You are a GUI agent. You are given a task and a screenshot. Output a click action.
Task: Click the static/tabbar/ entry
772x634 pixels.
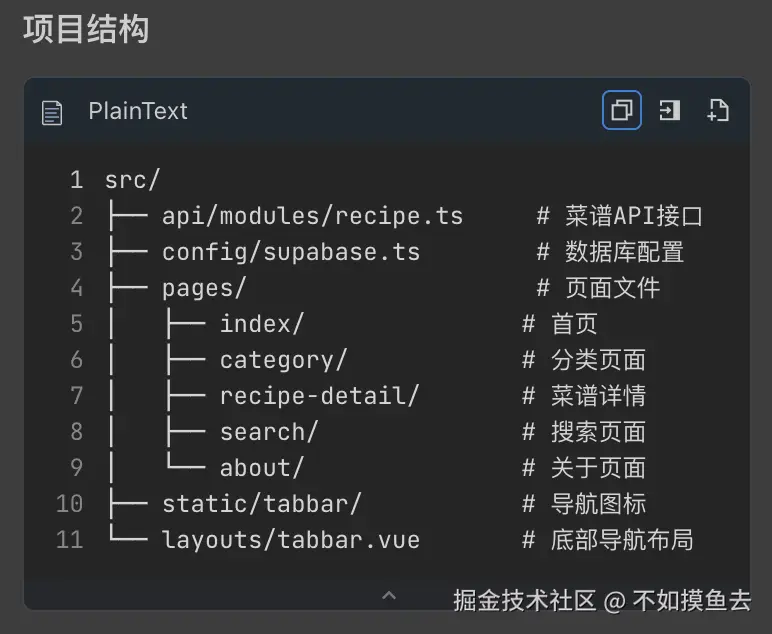click(261, 504)
